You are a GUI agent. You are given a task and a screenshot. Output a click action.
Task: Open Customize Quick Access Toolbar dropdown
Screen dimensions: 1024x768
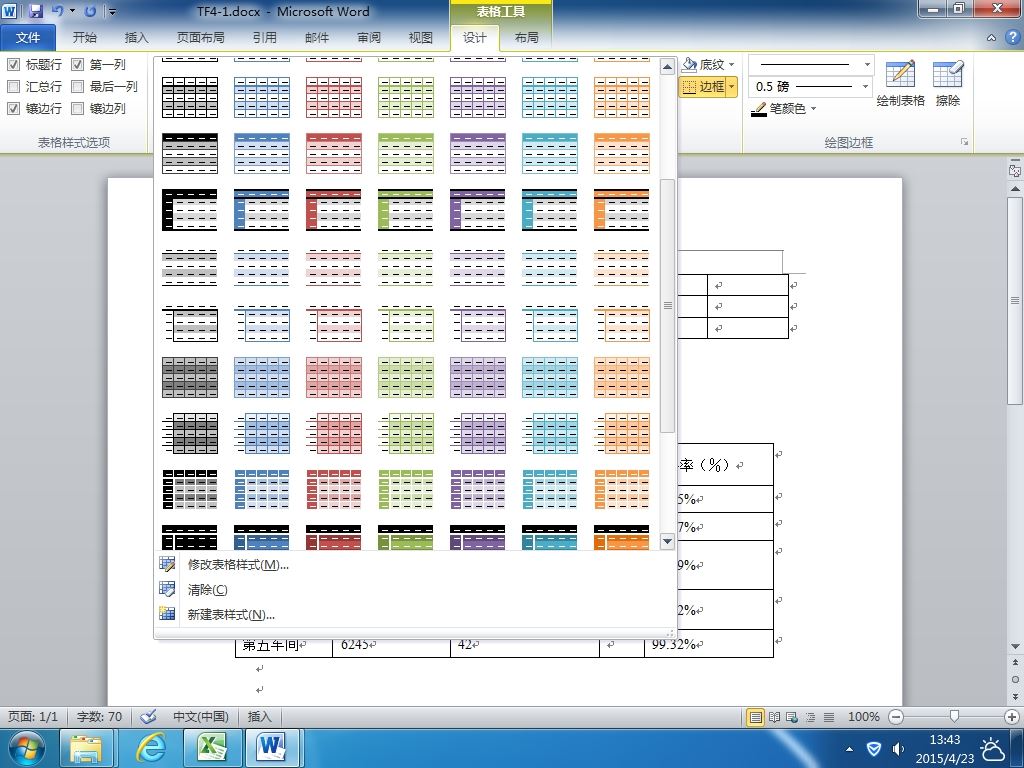tap(112, 11)
